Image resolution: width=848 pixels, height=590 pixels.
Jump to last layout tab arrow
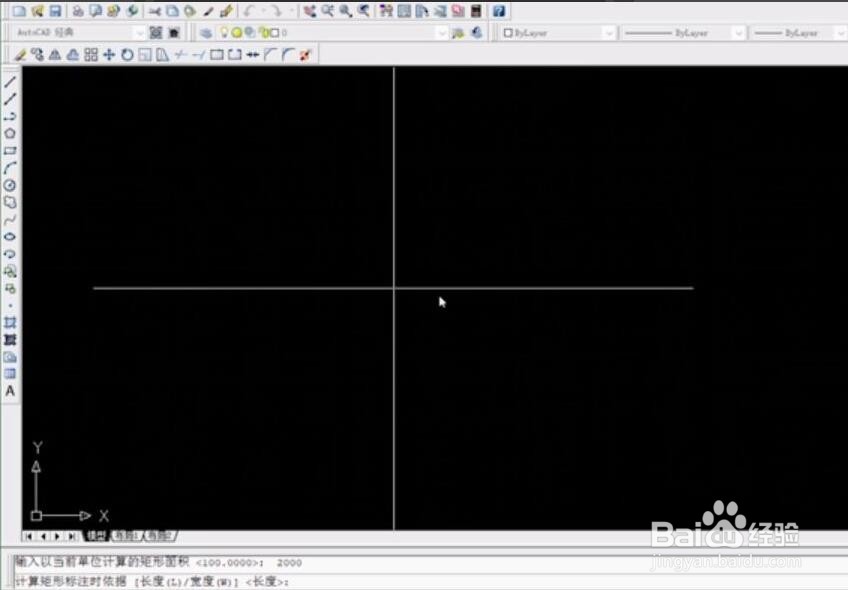(x=72, y=536)
